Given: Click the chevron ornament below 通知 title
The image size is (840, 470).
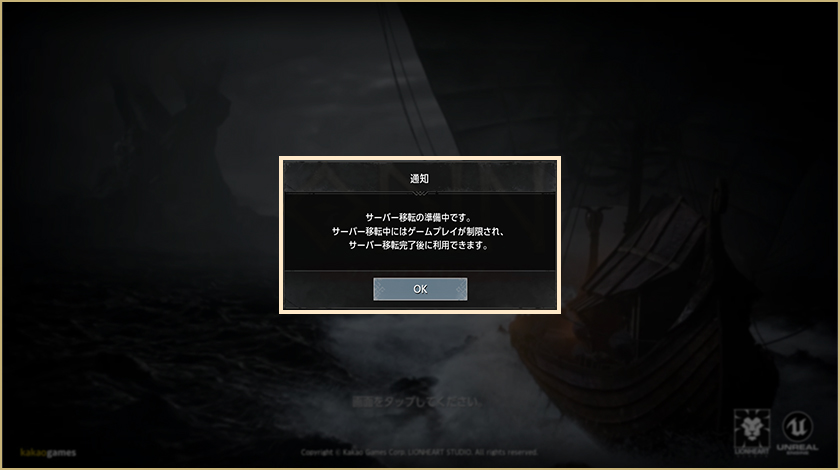Looking at the screenshot, I should point(420,193).
